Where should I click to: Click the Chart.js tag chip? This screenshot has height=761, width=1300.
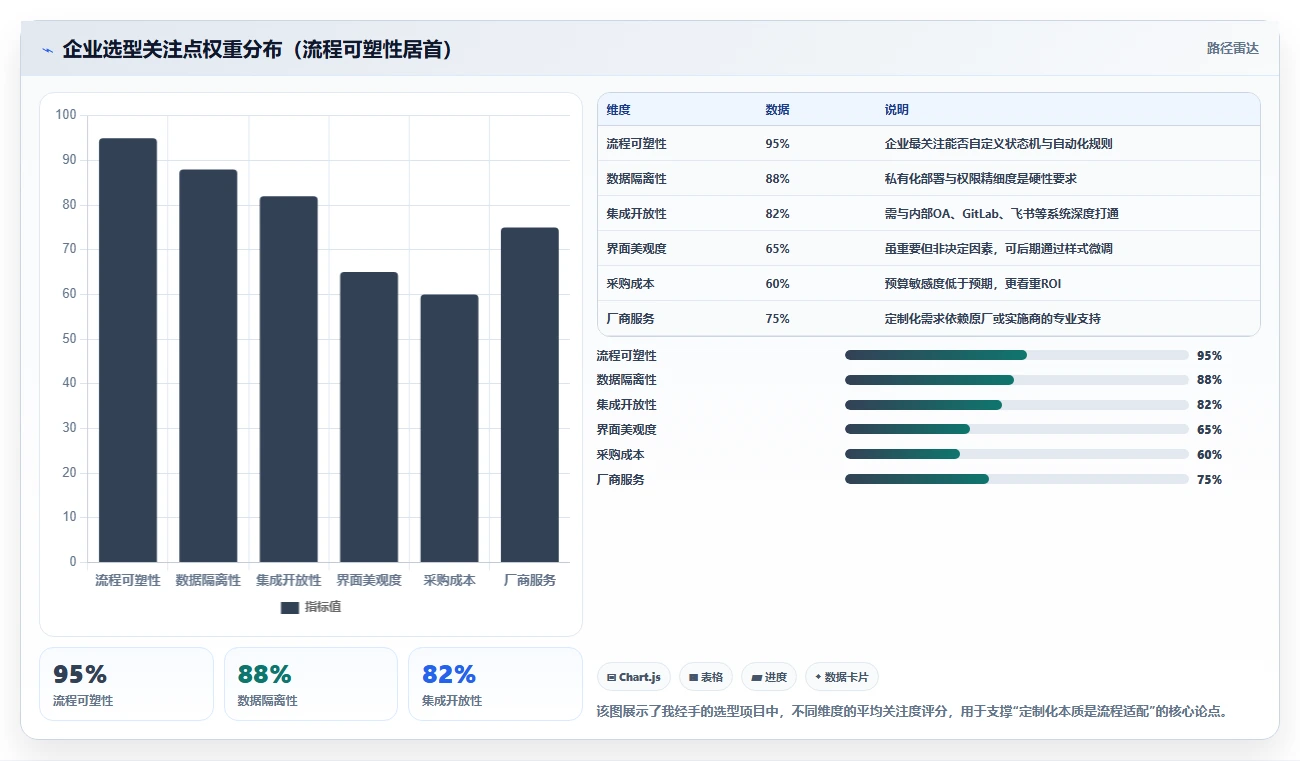pyautogui.click(x=634, y=677)
